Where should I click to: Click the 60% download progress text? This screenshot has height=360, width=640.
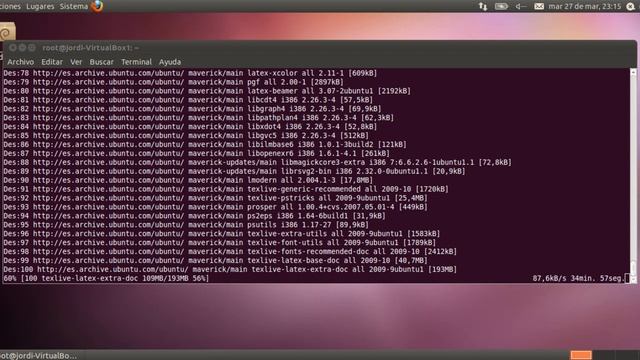[106, 279]
